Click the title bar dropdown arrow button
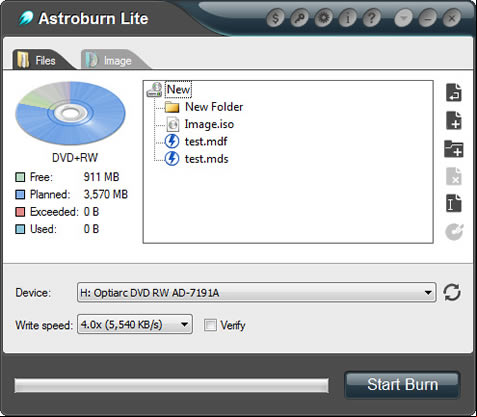The width and height of the screenshot is (477, 417). [x=404, y=18]
